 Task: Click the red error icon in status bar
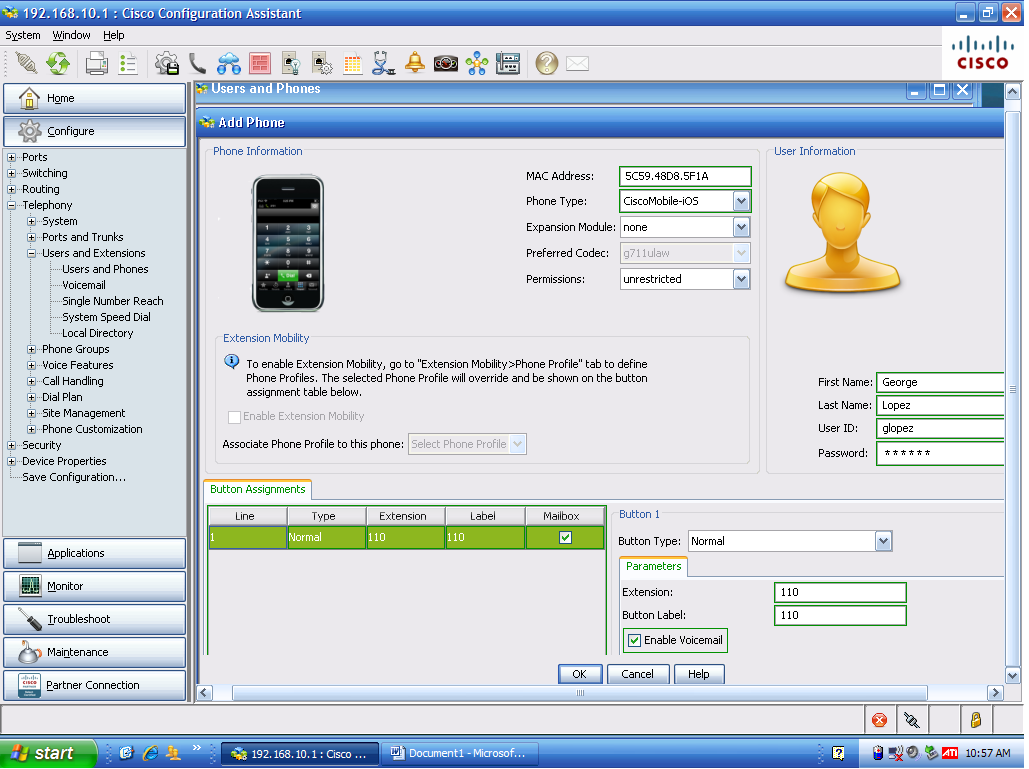[x=879, y=720]
